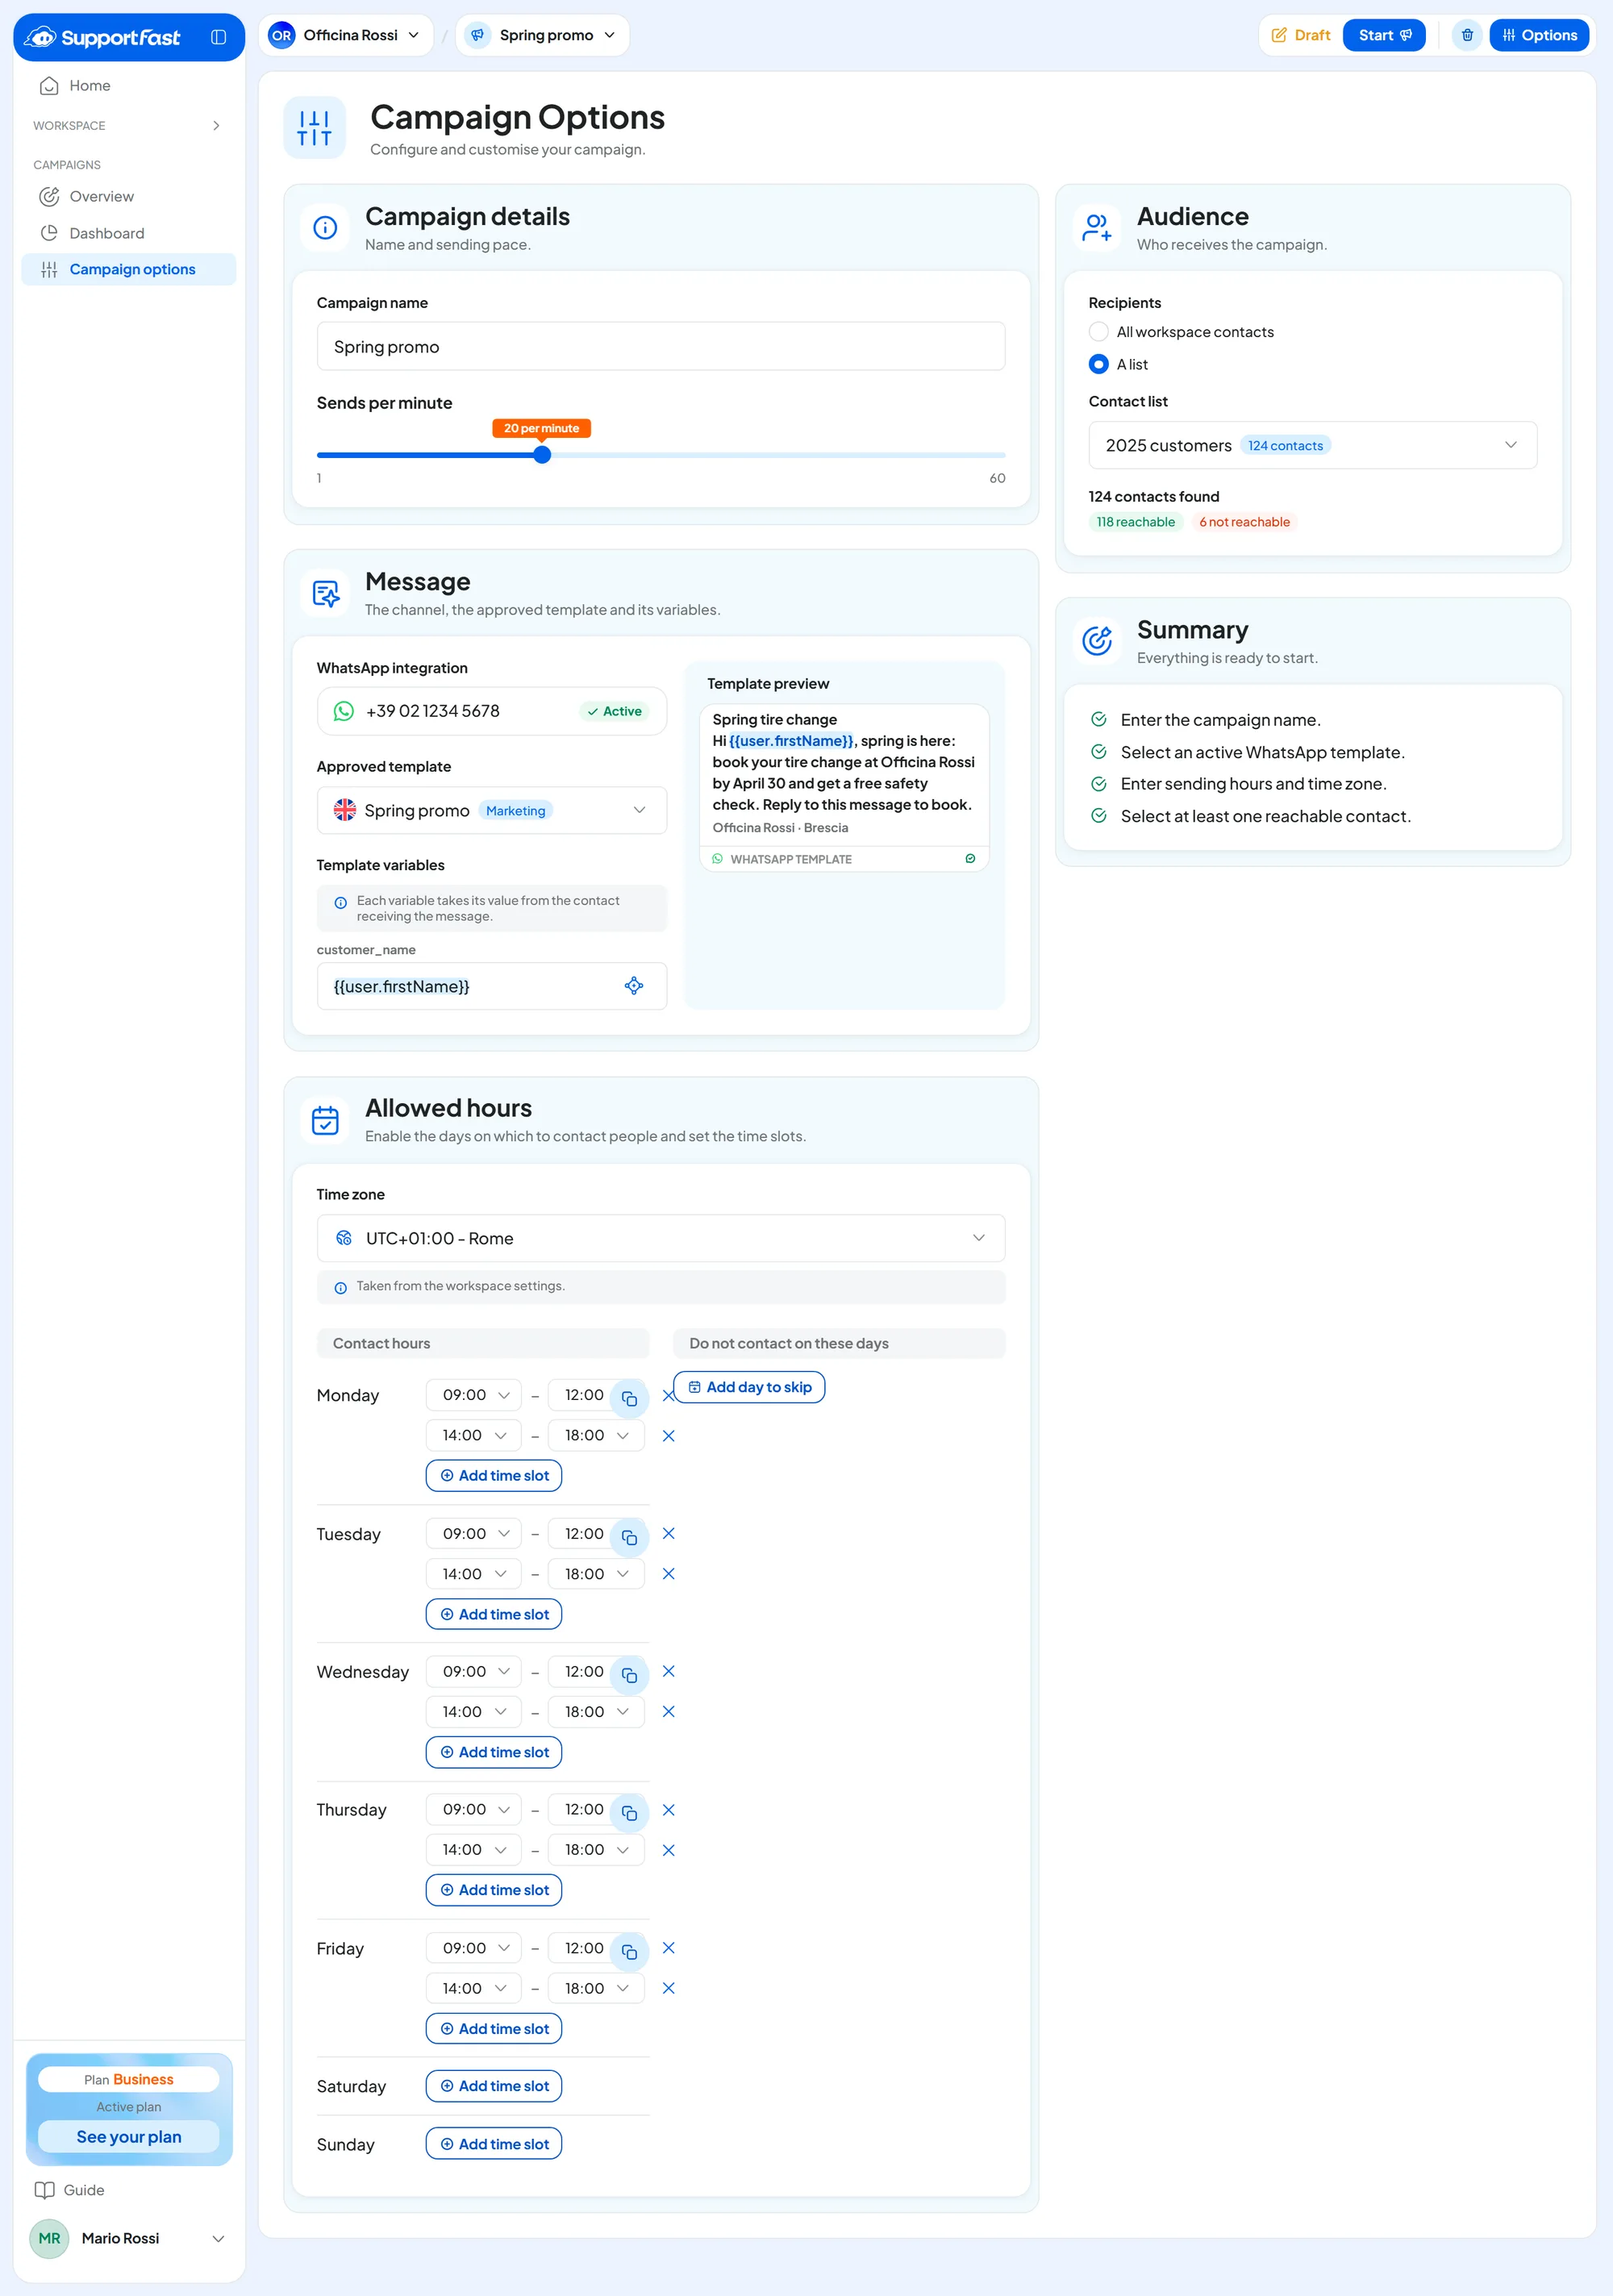Click See your plan button
The image size is (1613, 2296).
(129, 2137)
